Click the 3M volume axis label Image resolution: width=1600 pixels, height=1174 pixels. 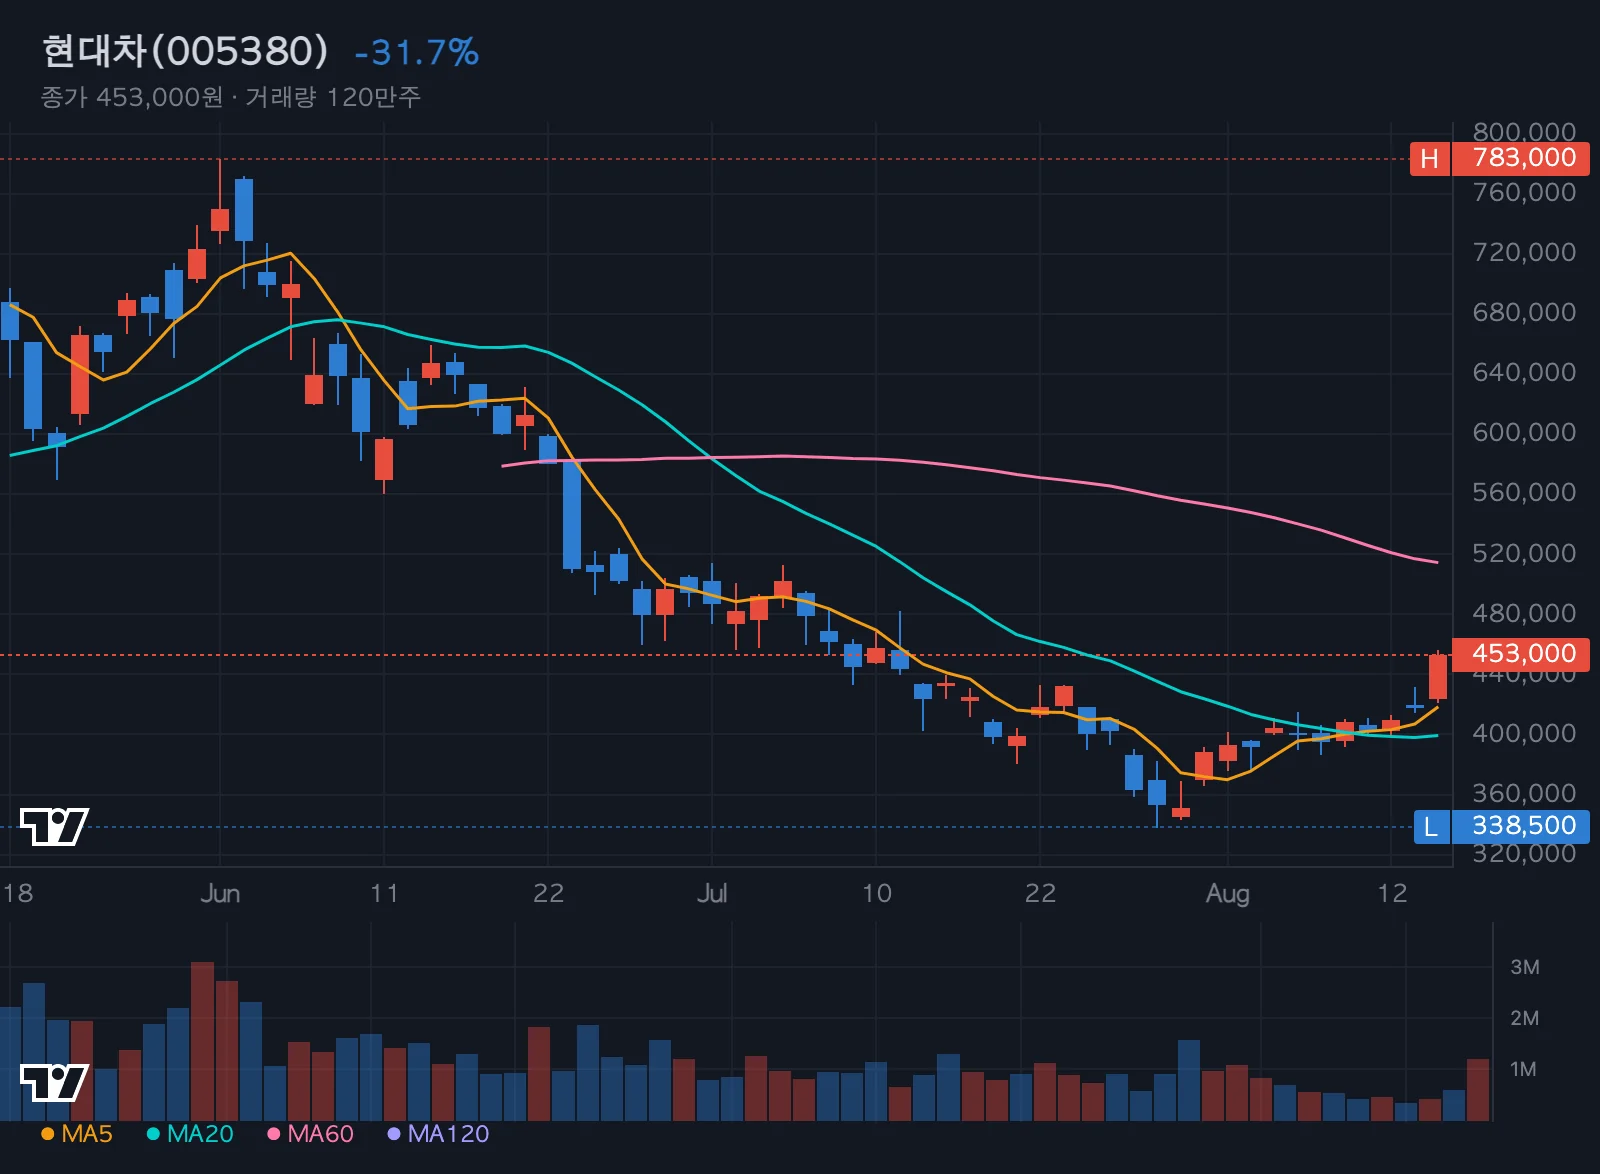[x=1524, y=967]
